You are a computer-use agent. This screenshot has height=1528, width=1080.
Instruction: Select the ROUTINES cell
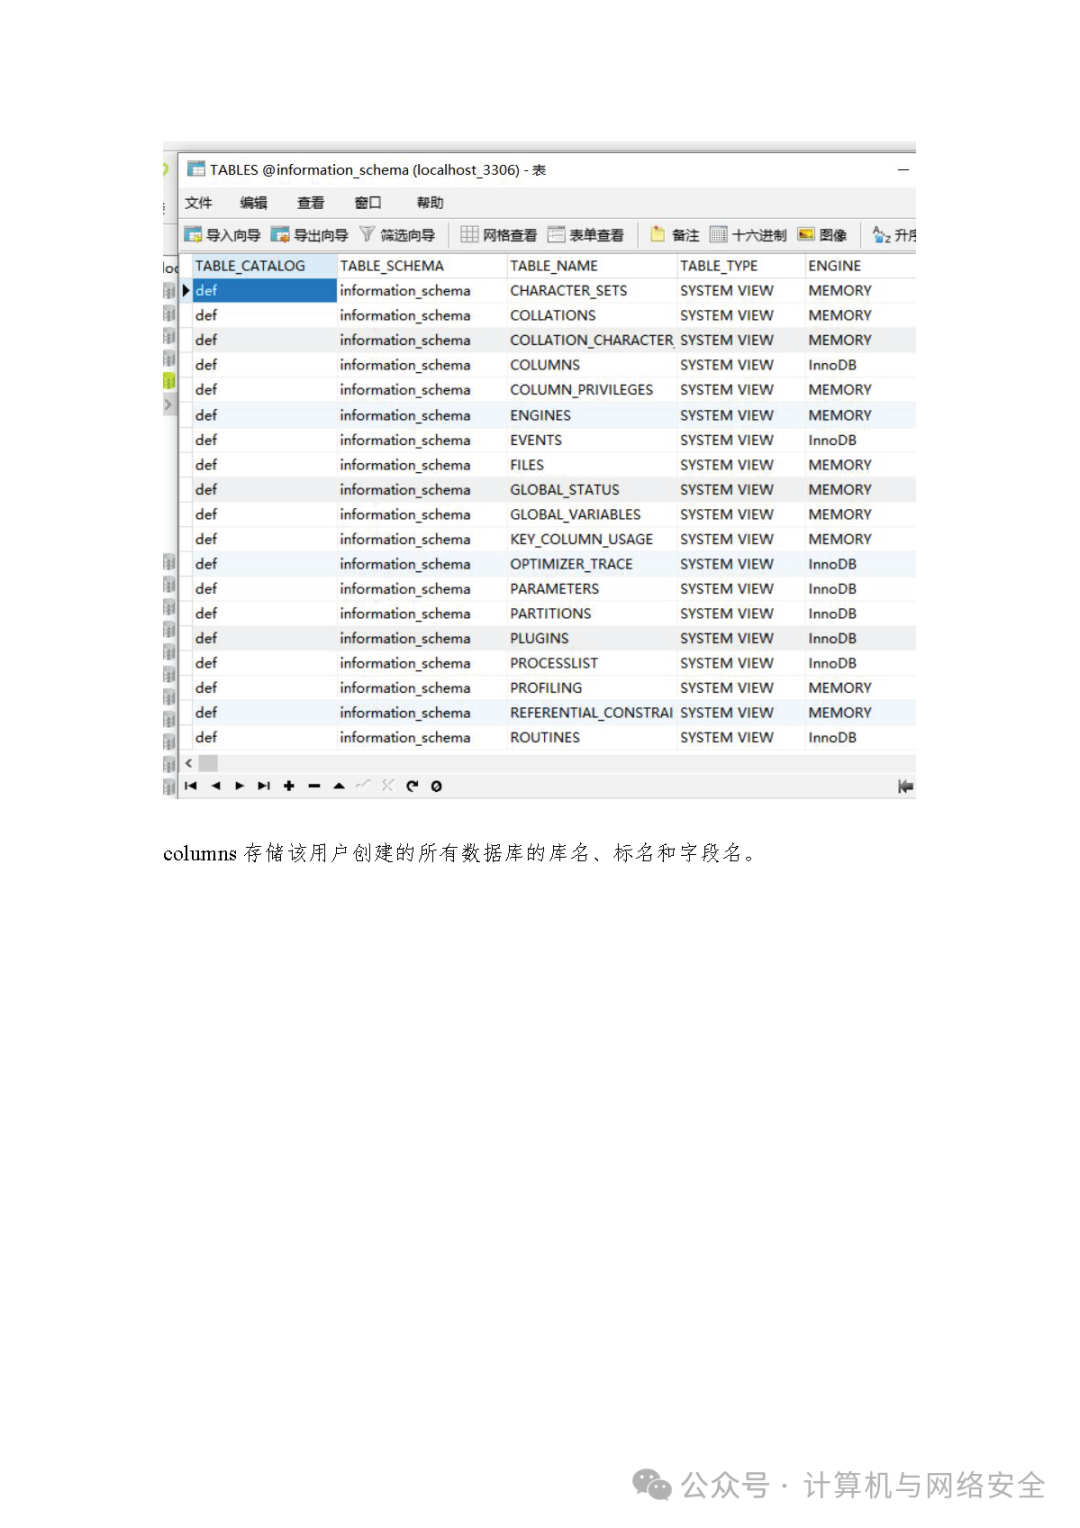(x=592, y=738)
